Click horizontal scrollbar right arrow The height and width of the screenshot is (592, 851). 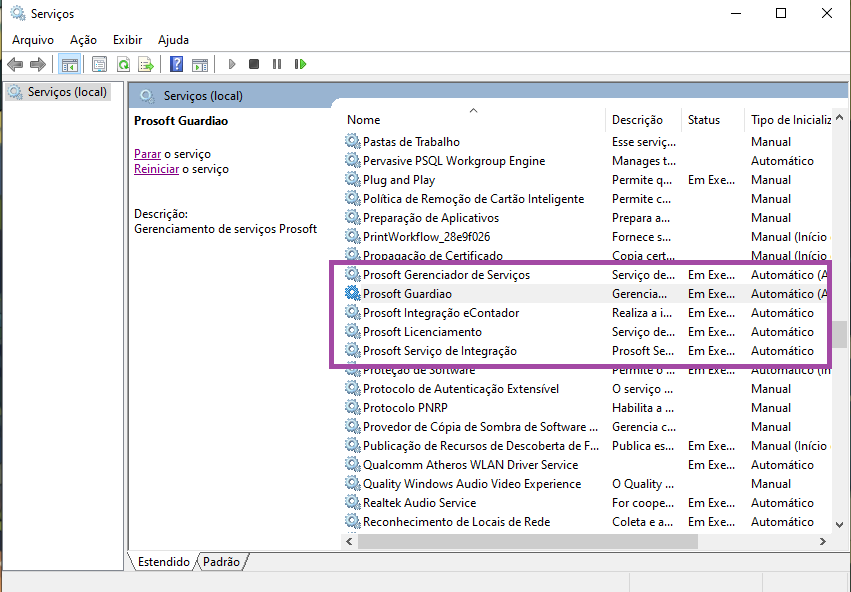click(x=823, y=542)
